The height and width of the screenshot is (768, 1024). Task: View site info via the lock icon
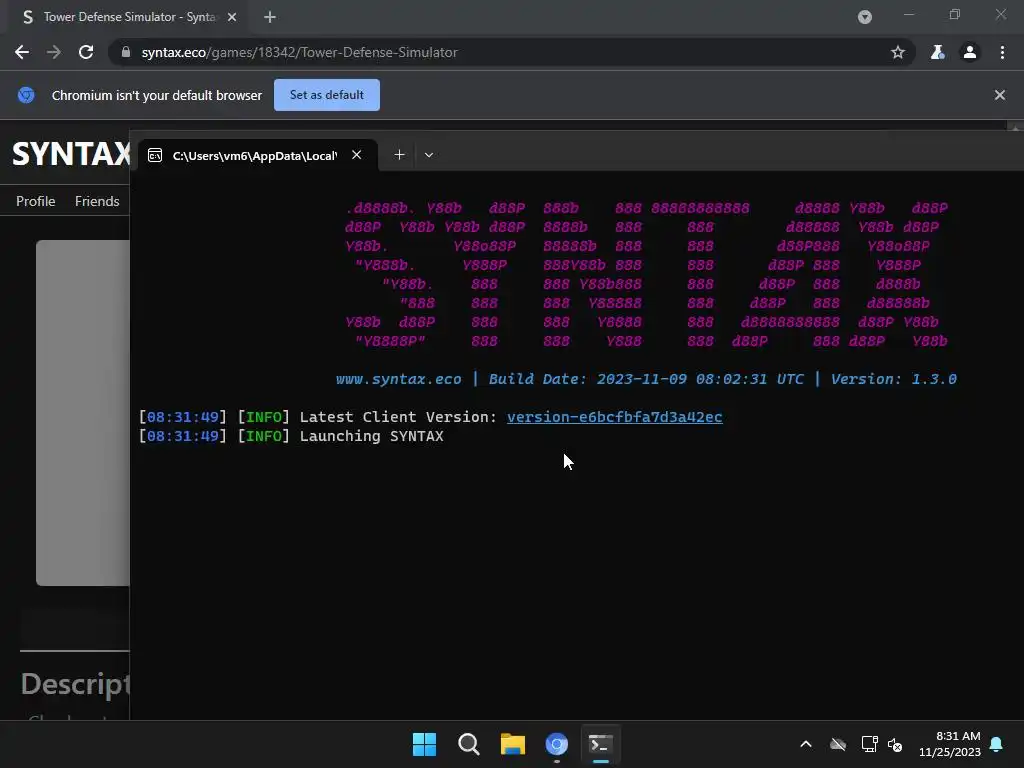(126, 52)
